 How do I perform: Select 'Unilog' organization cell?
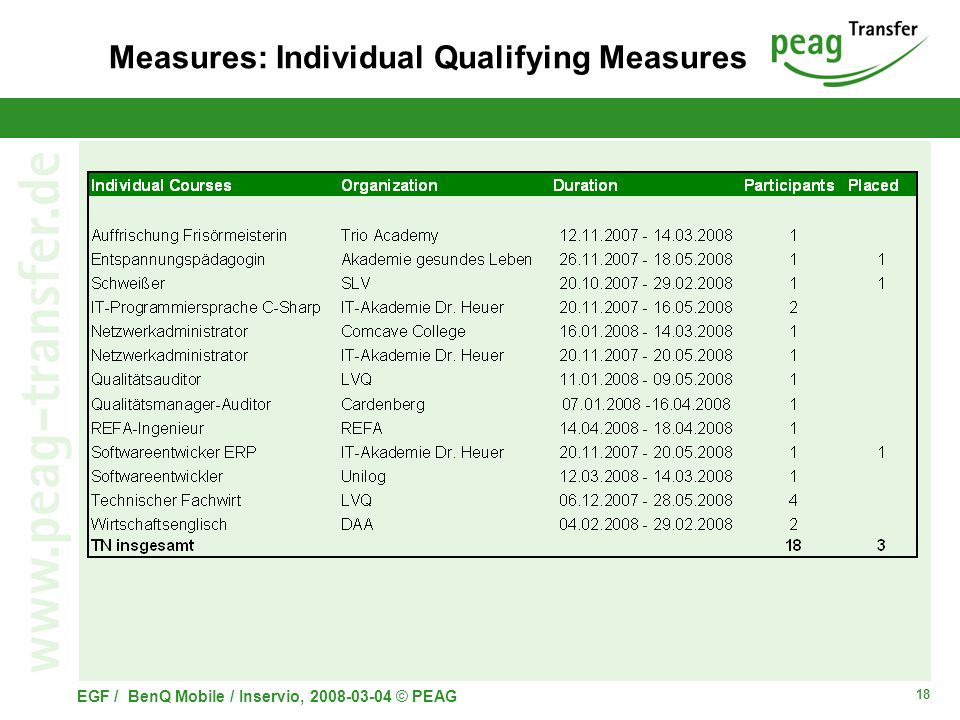pyautogui.click(x=363, y=476)
